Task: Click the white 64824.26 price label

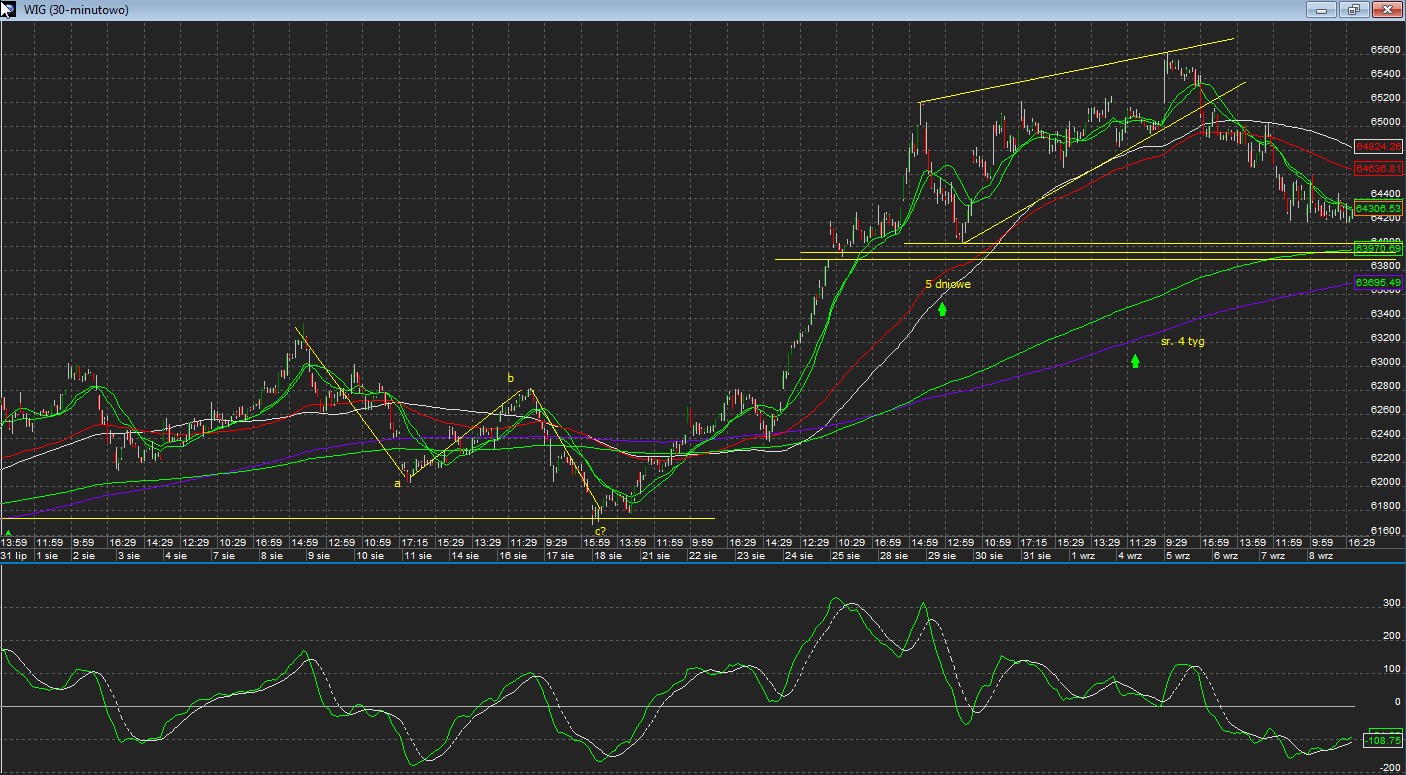Action: point(1378,146)
